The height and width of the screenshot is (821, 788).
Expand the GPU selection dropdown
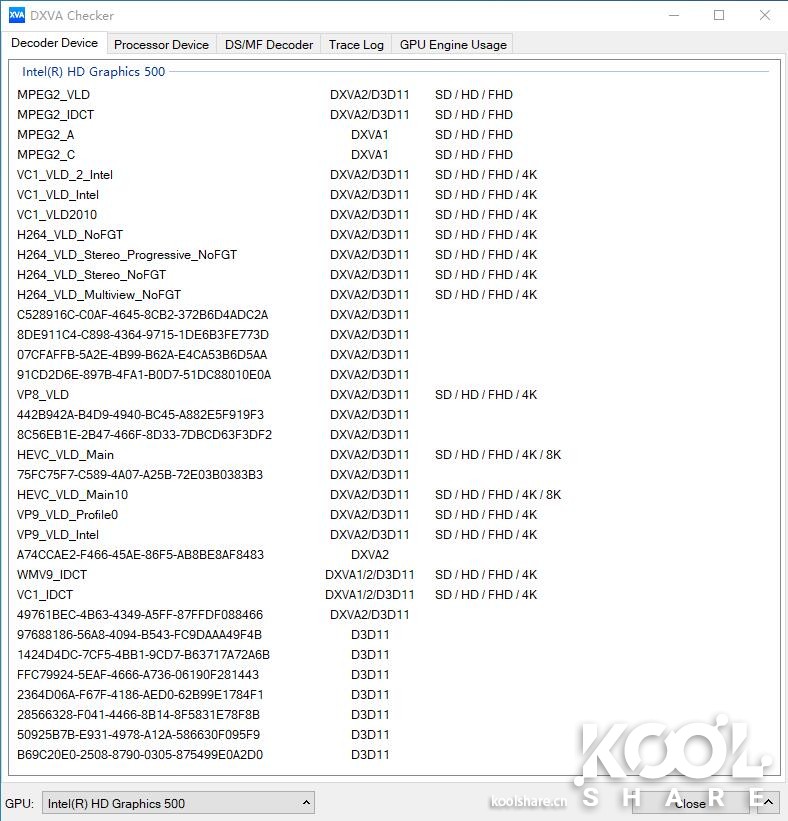[x=178, y=803]
